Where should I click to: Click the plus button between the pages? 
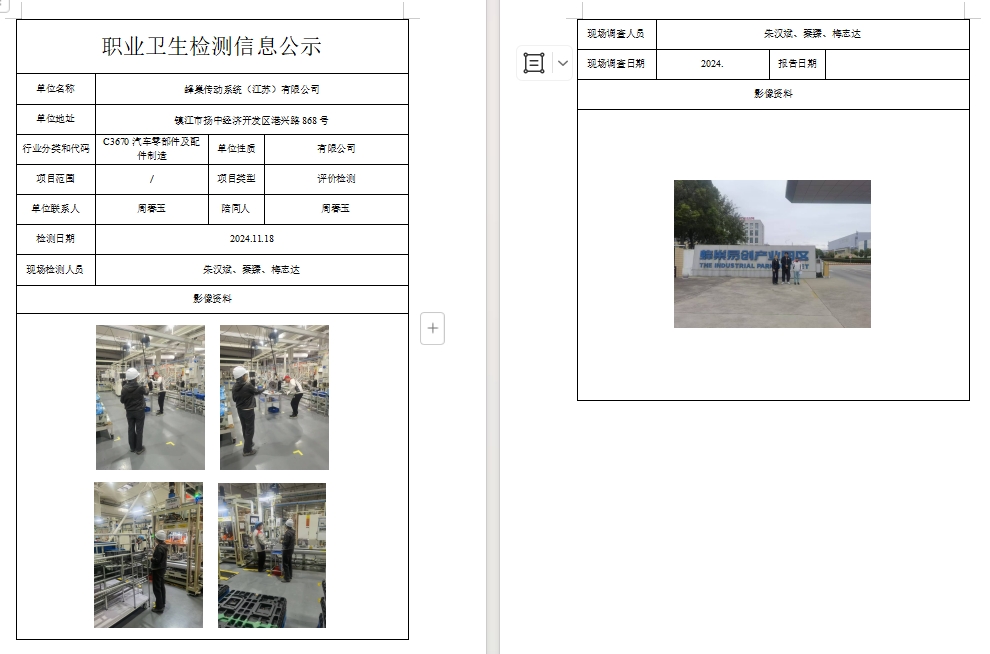point(432,328)
